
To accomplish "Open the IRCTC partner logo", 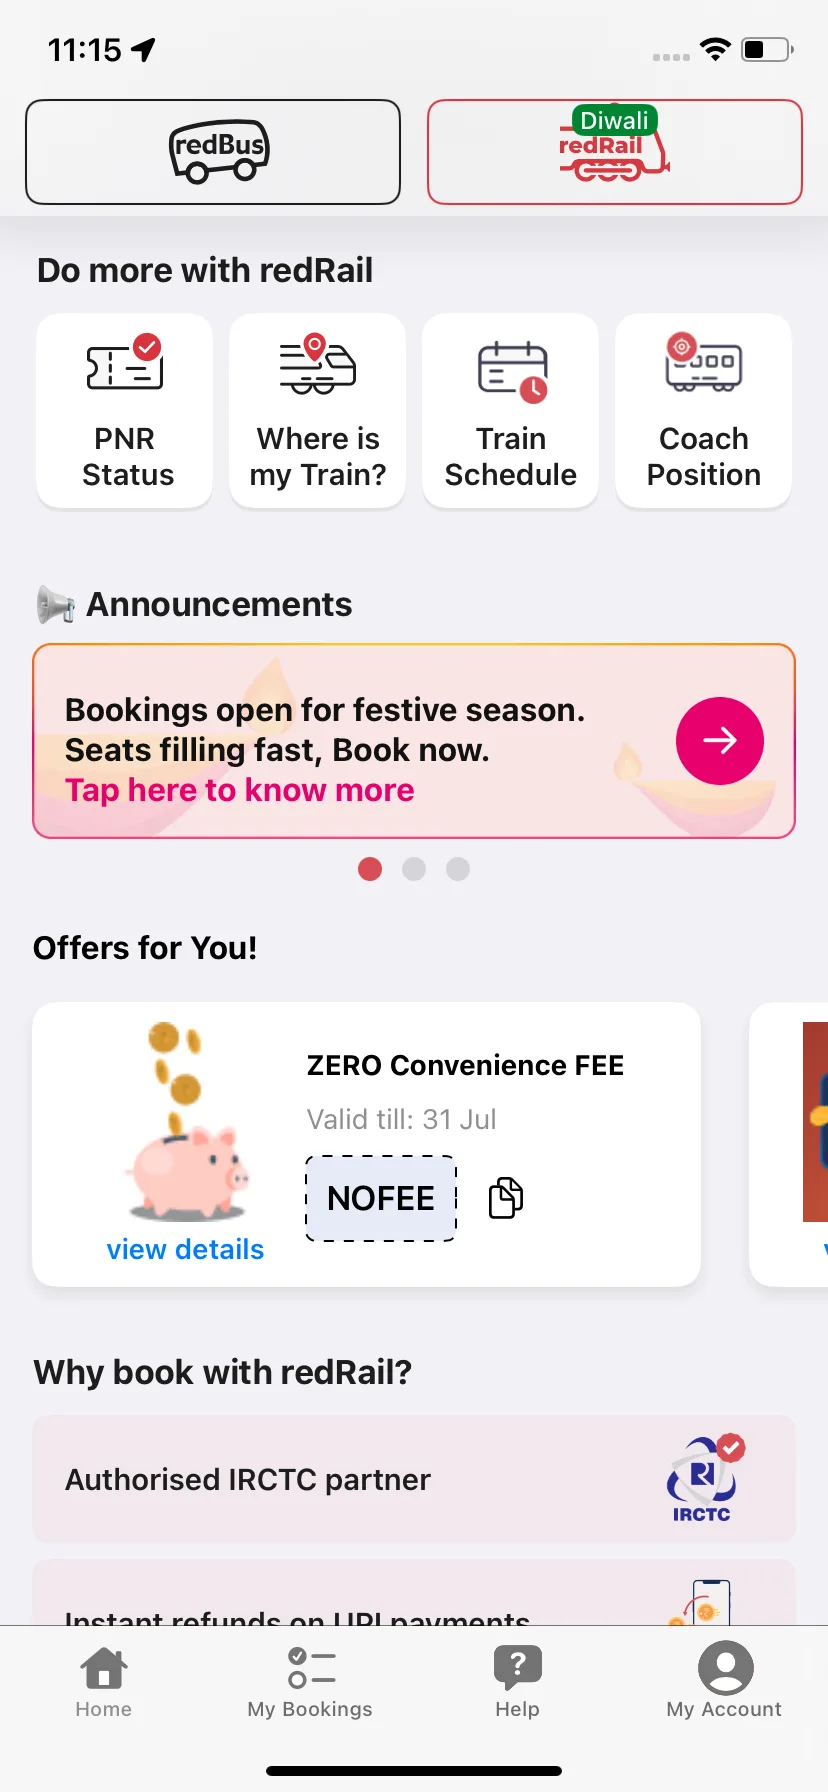I will tap(705, 1478).
